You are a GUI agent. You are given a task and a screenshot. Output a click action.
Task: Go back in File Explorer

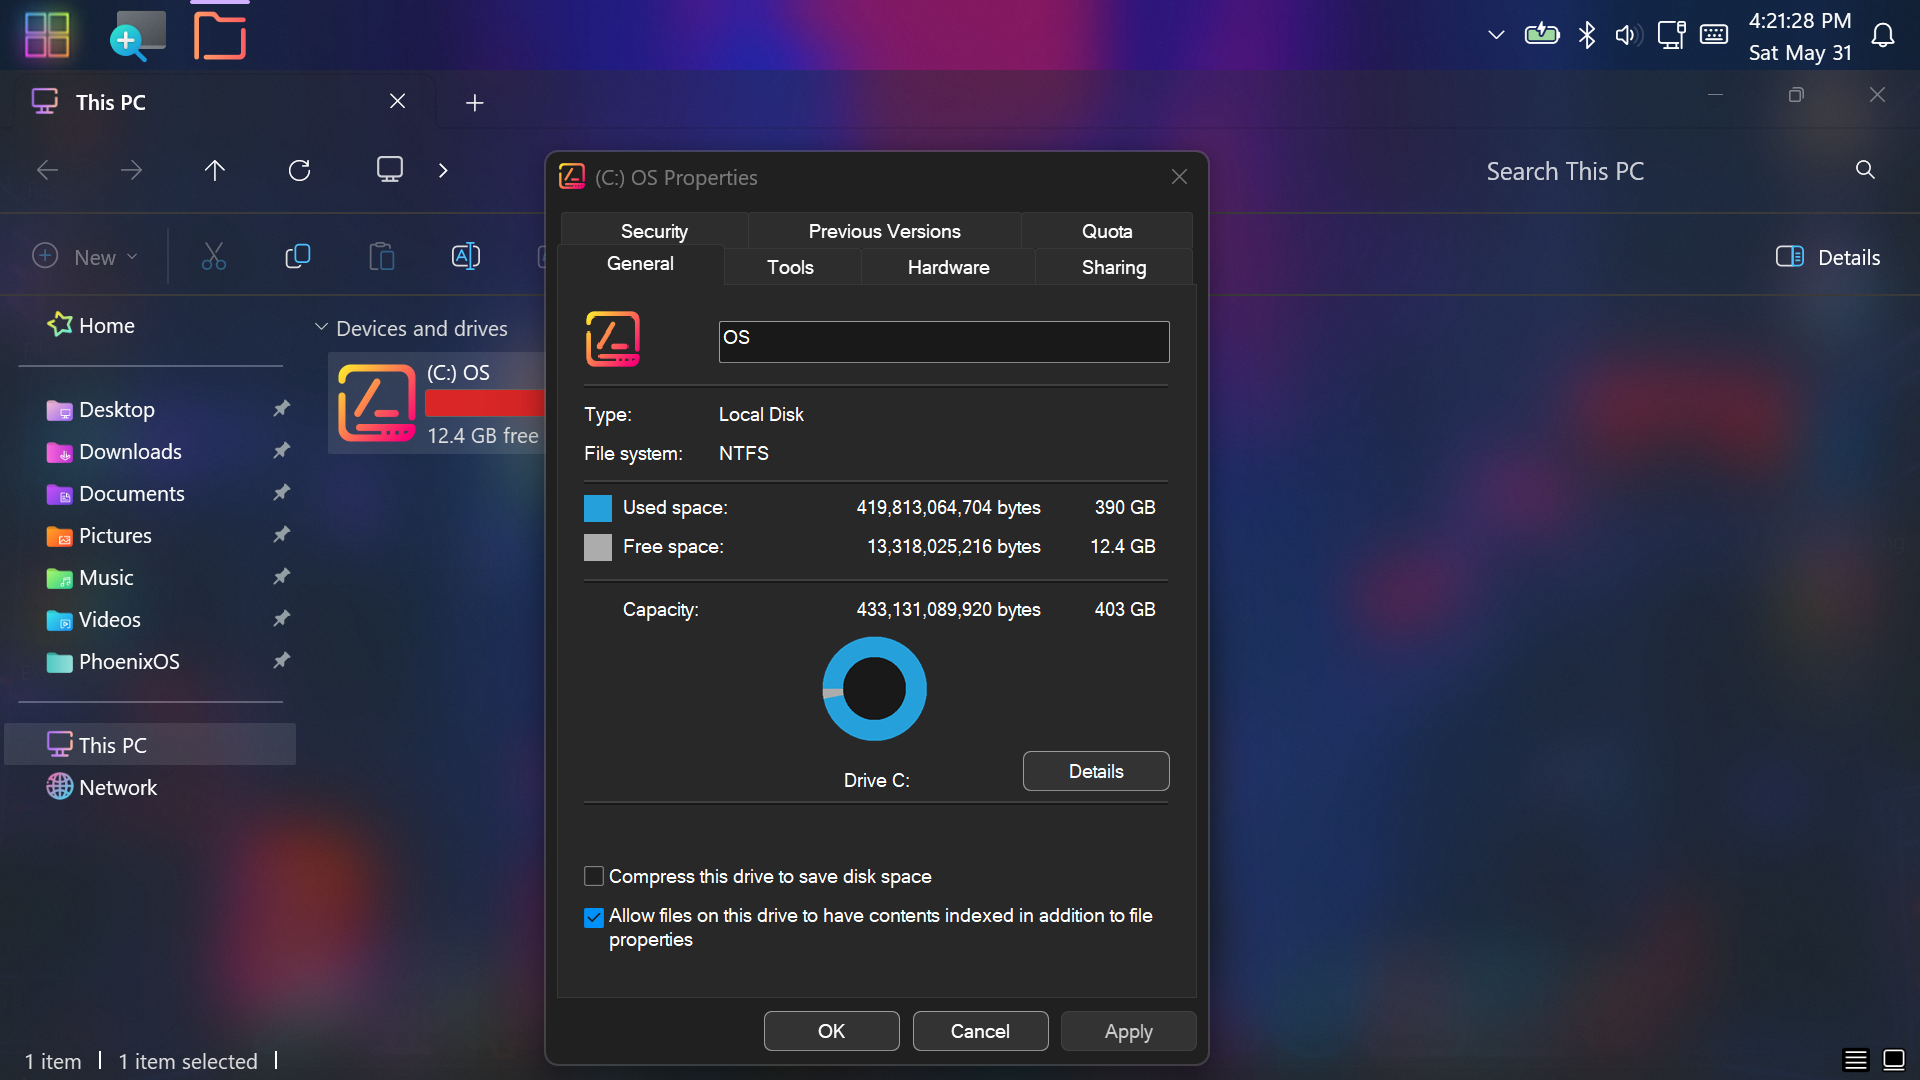(x=47, y=170)
